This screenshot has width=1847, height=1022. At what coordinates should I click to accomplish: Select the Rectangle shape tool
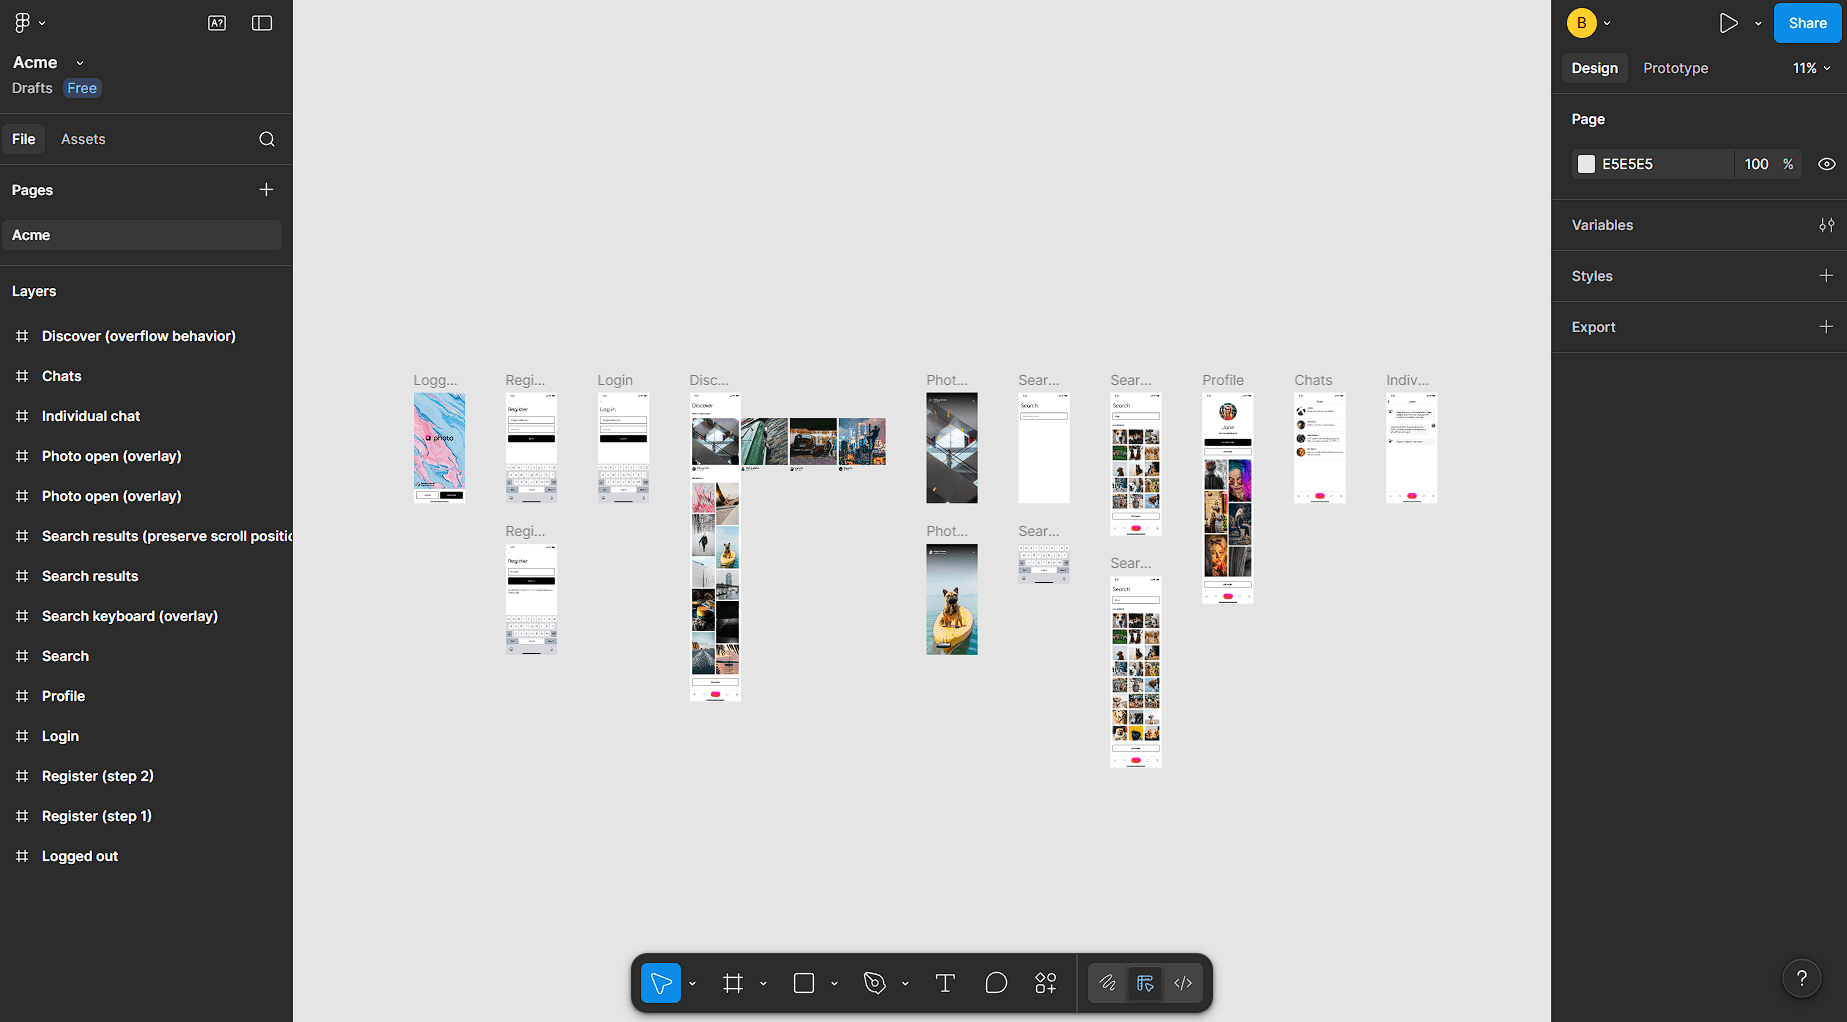click(804, 983)
